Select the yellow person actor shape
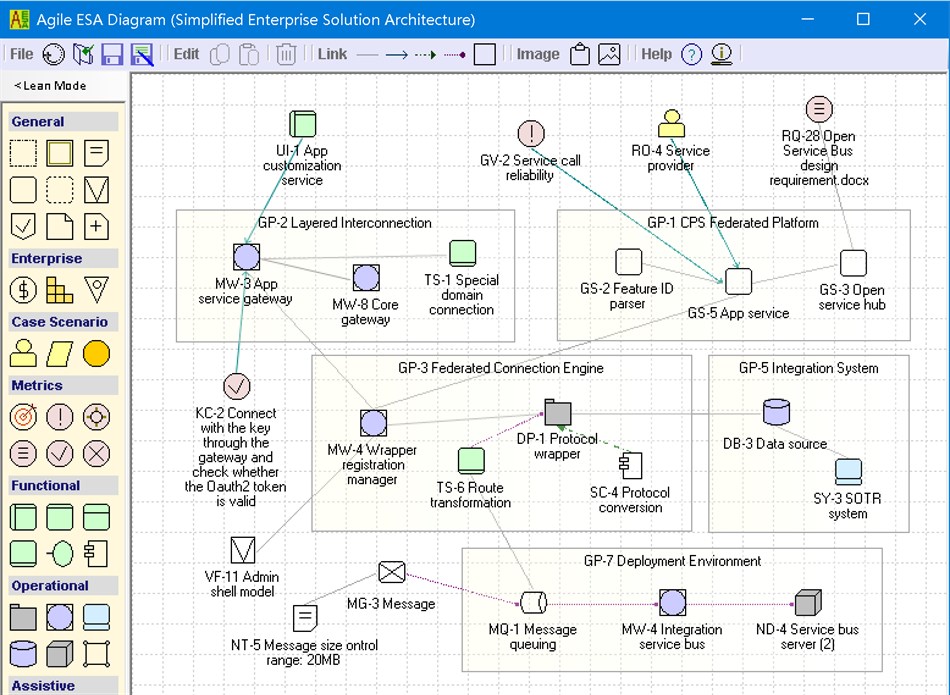Image resolution: width=950 pixels, height=695 pixels. click(23, 354)
